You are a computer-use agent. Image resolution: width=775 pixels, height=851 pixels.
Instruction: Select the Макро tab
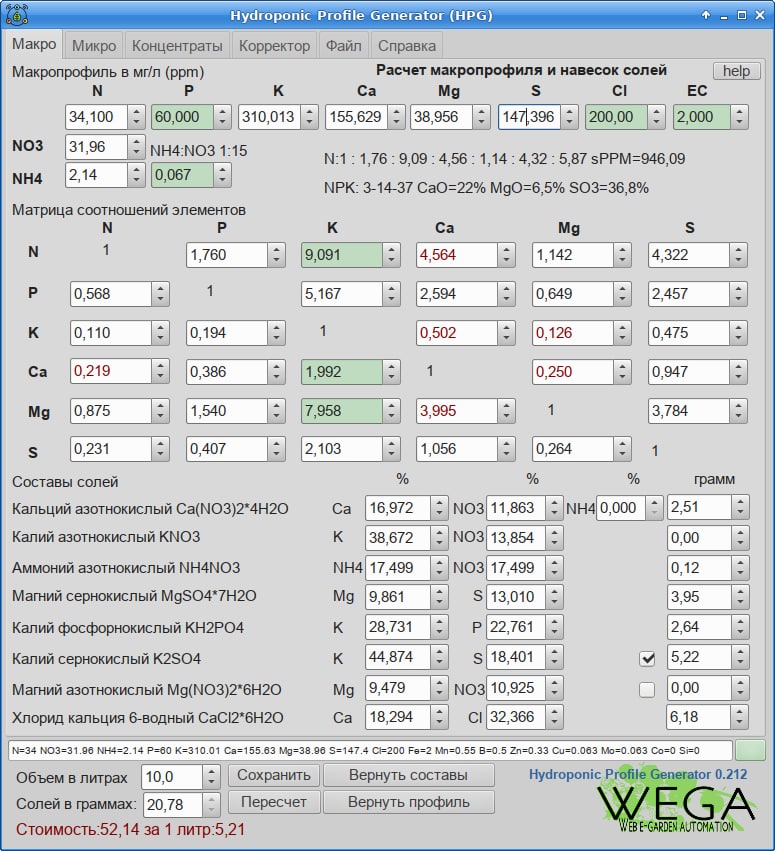pyautogui.click(x=34, y=44)
